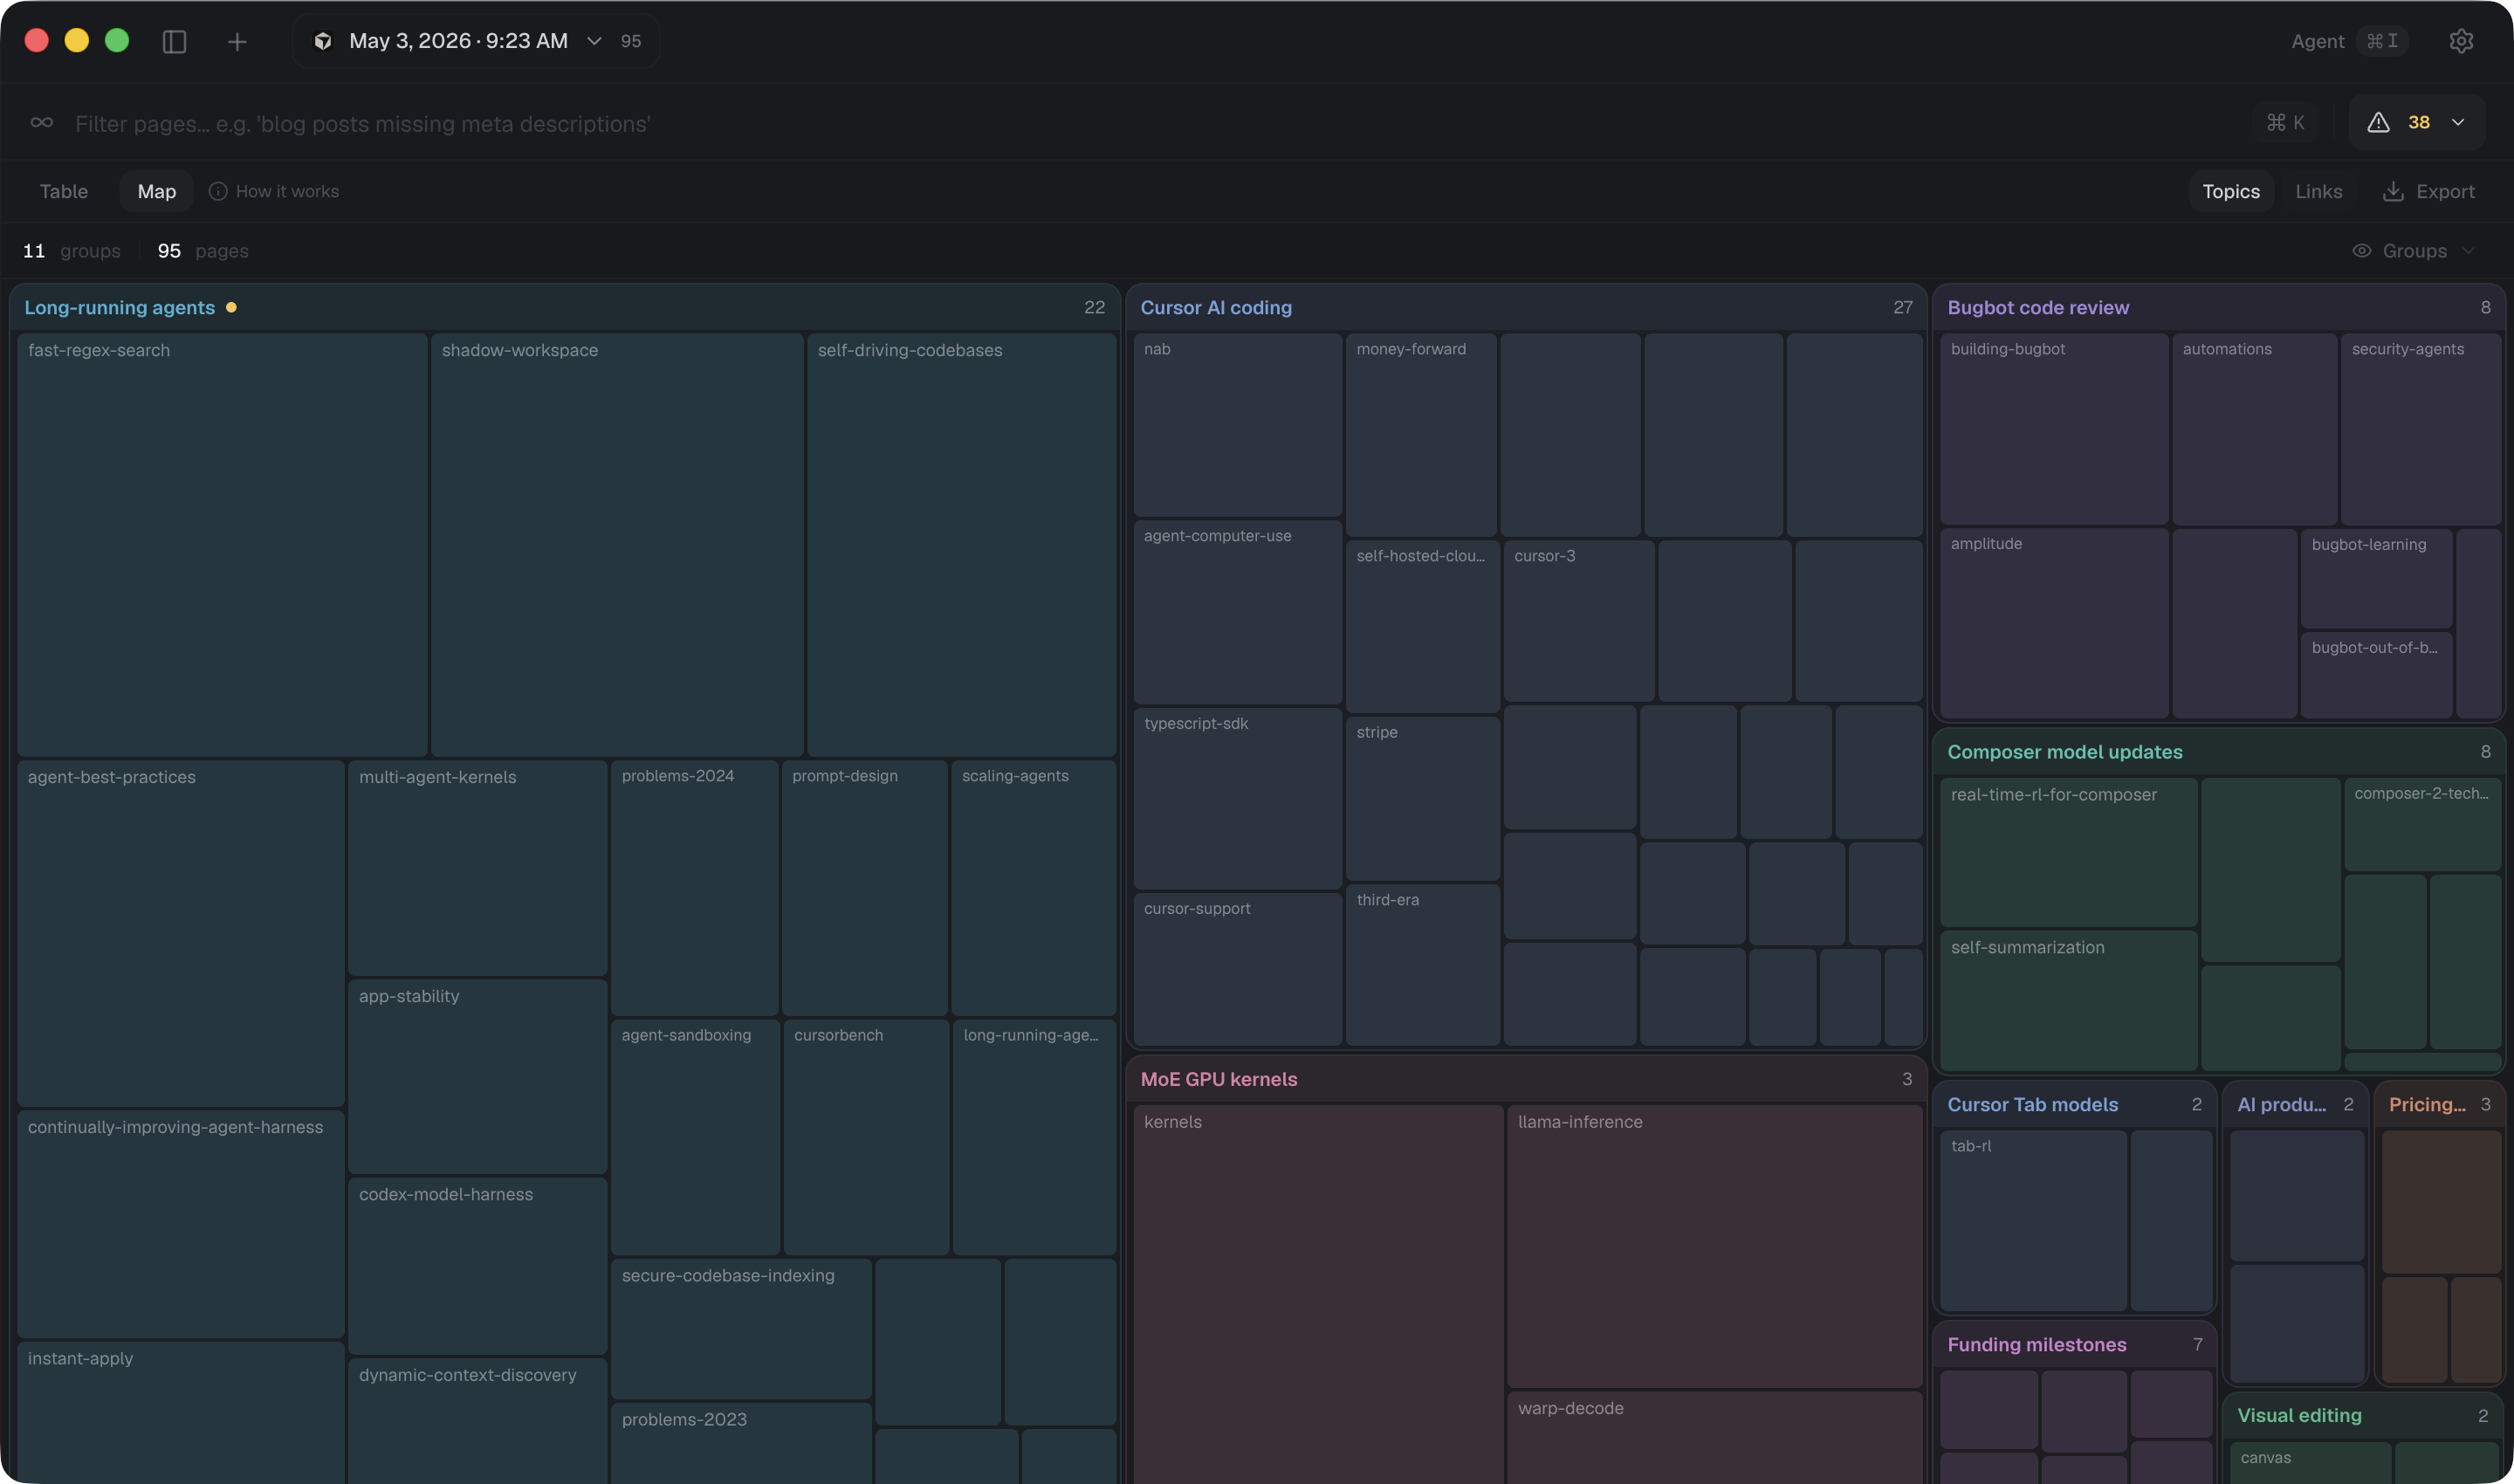The height and width of the screenshot is (1484, 2514).
Task: Click the Long-running agents group title
Action: click(x=119, y=308)
